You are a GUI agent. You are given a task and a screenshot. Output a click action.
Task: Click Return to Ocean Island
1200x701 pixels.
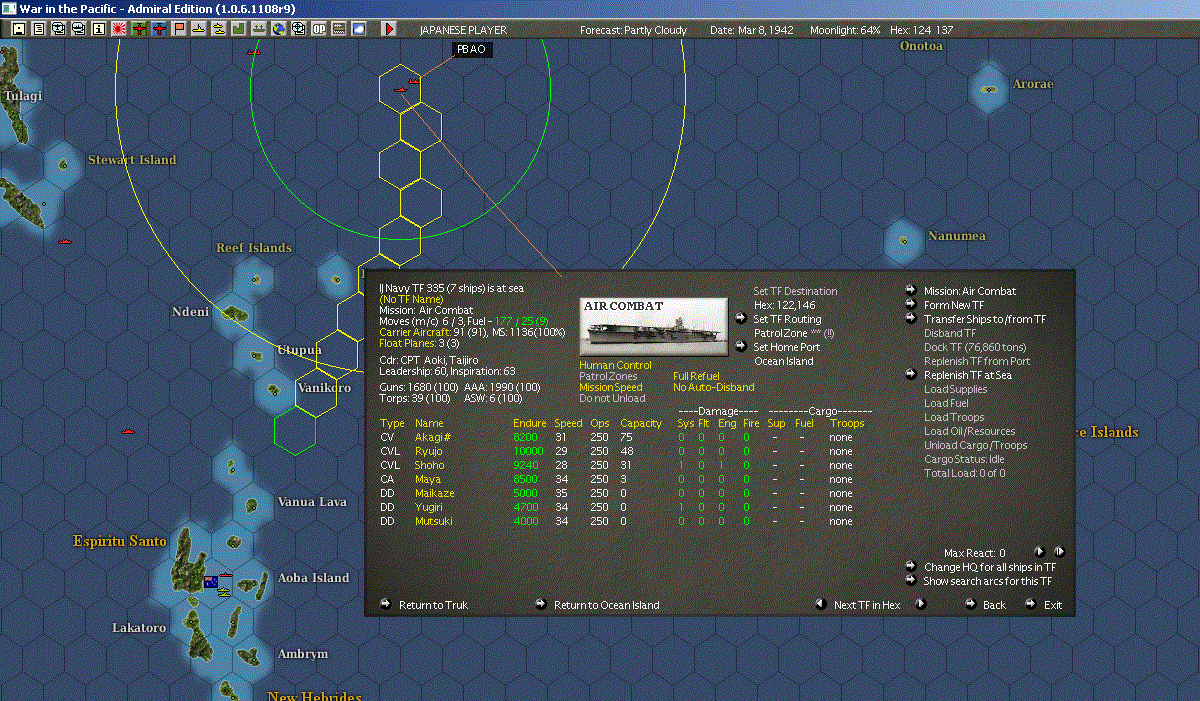coord(607,605)
